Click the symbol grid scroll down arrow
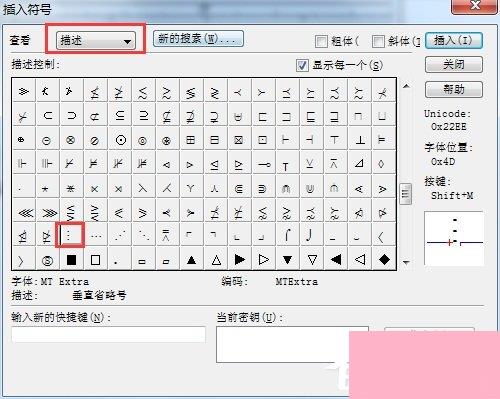The image size is (500, 399). pyautogui.click(x=406, y=263)
